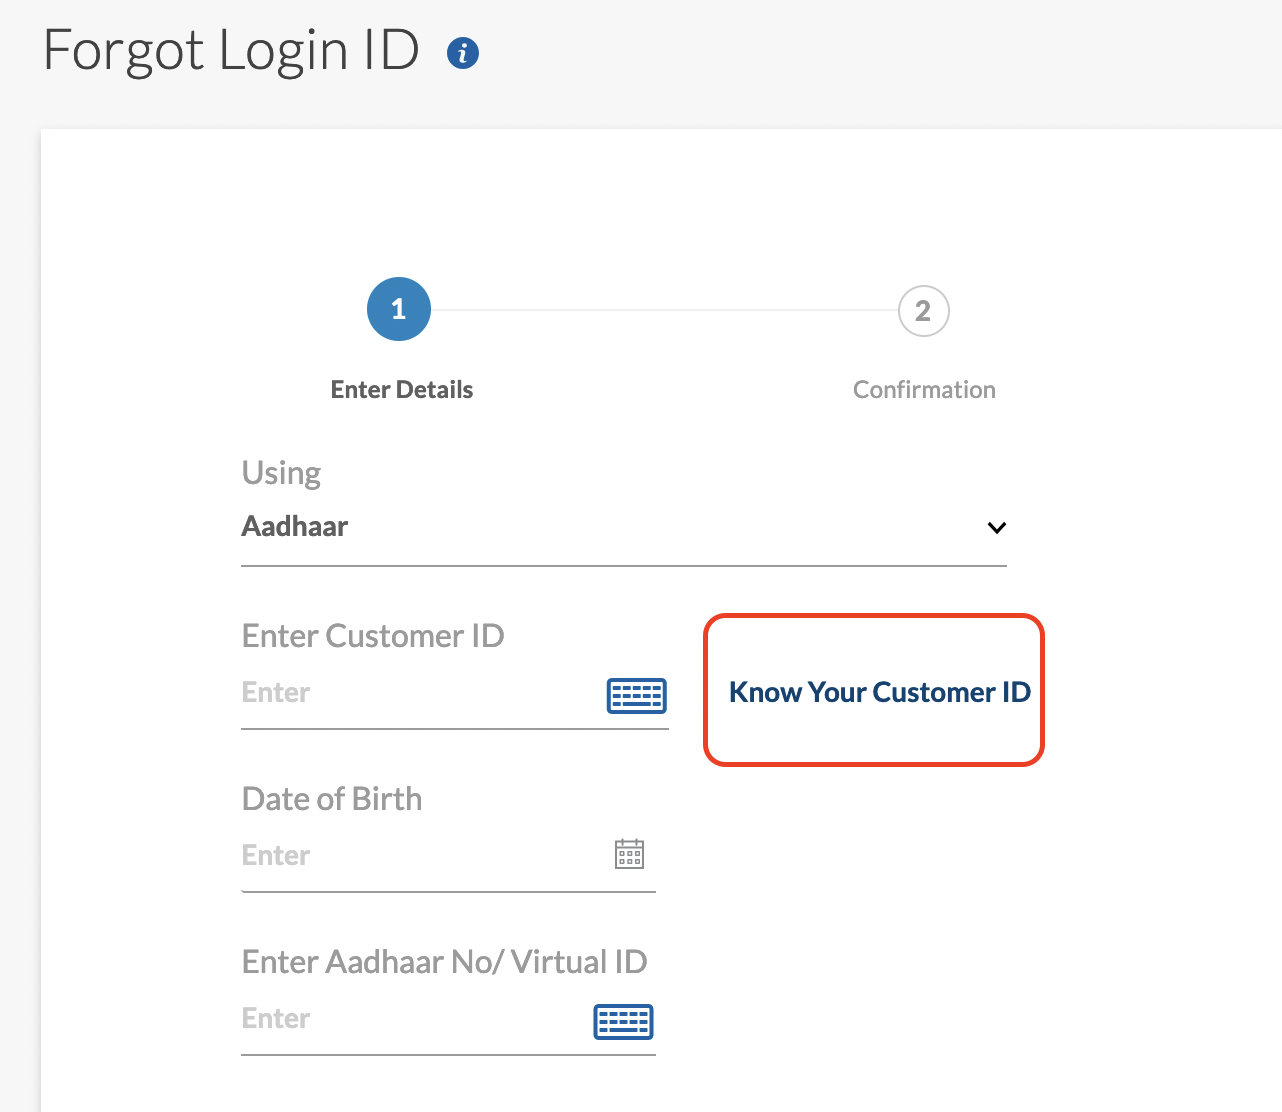
Task: Open the Date of Birth calendar picker
Action: (629, 854)
